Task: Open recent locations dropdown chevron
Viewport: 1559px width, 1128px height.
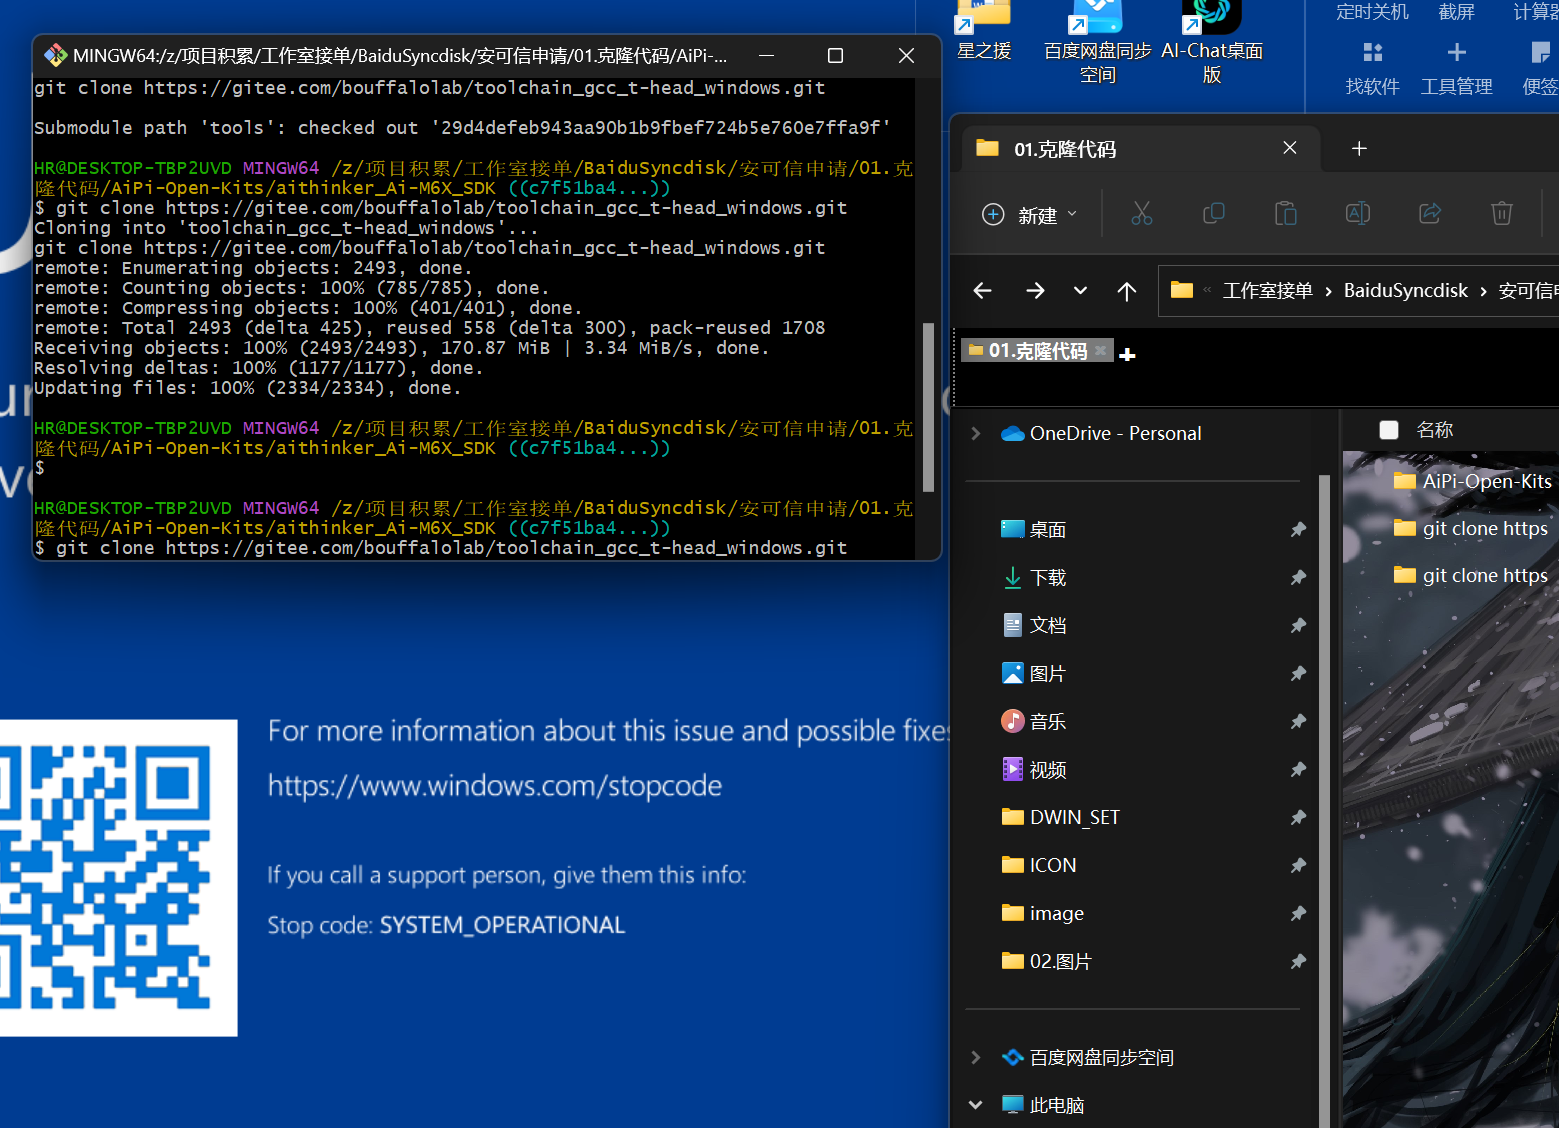Action: (x=1080, y=291)
